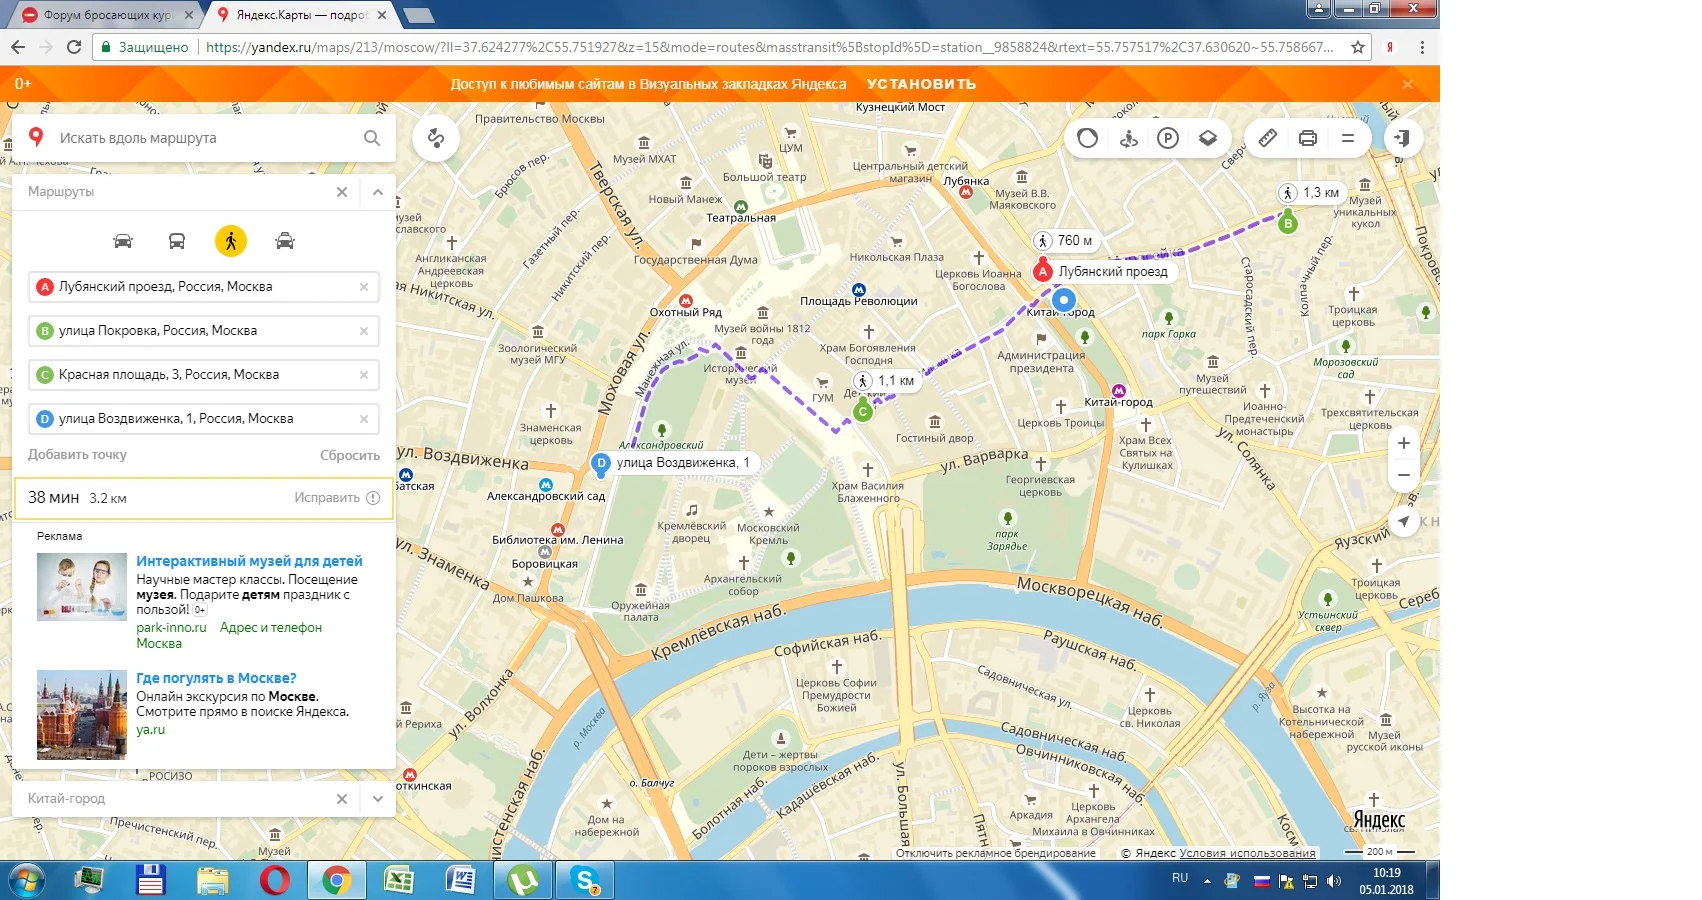
Task: Focus the Искать вдоль маршрута search field
Action: [x=205, y=138]
